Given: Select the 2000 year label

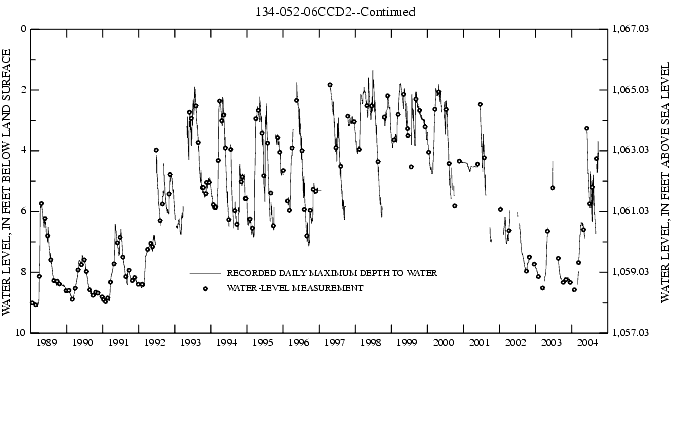Looking at the screenshot, I should click(443, 342).
